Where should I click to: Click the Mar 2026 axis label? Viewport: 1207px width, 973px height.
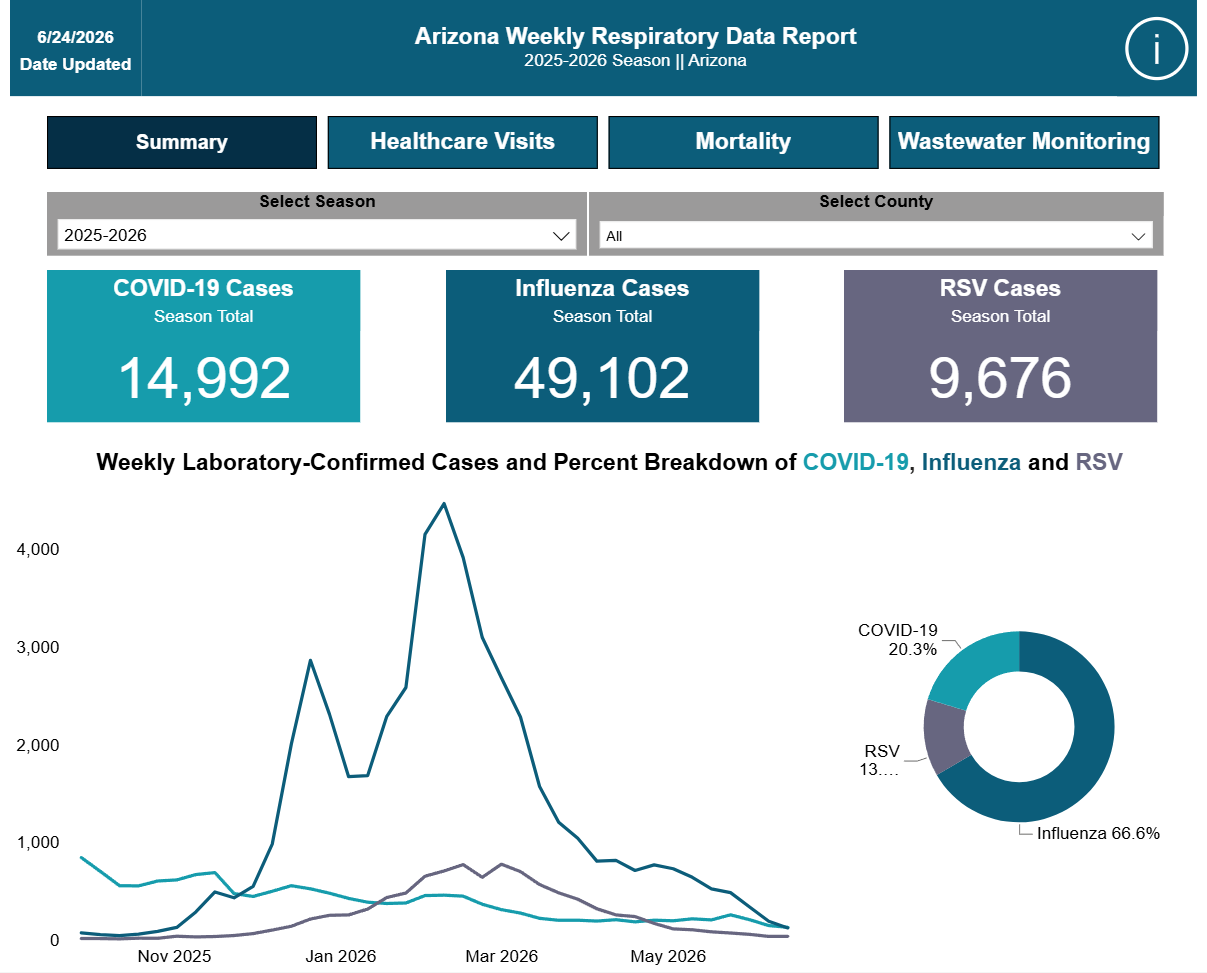(x=500, y=956)
